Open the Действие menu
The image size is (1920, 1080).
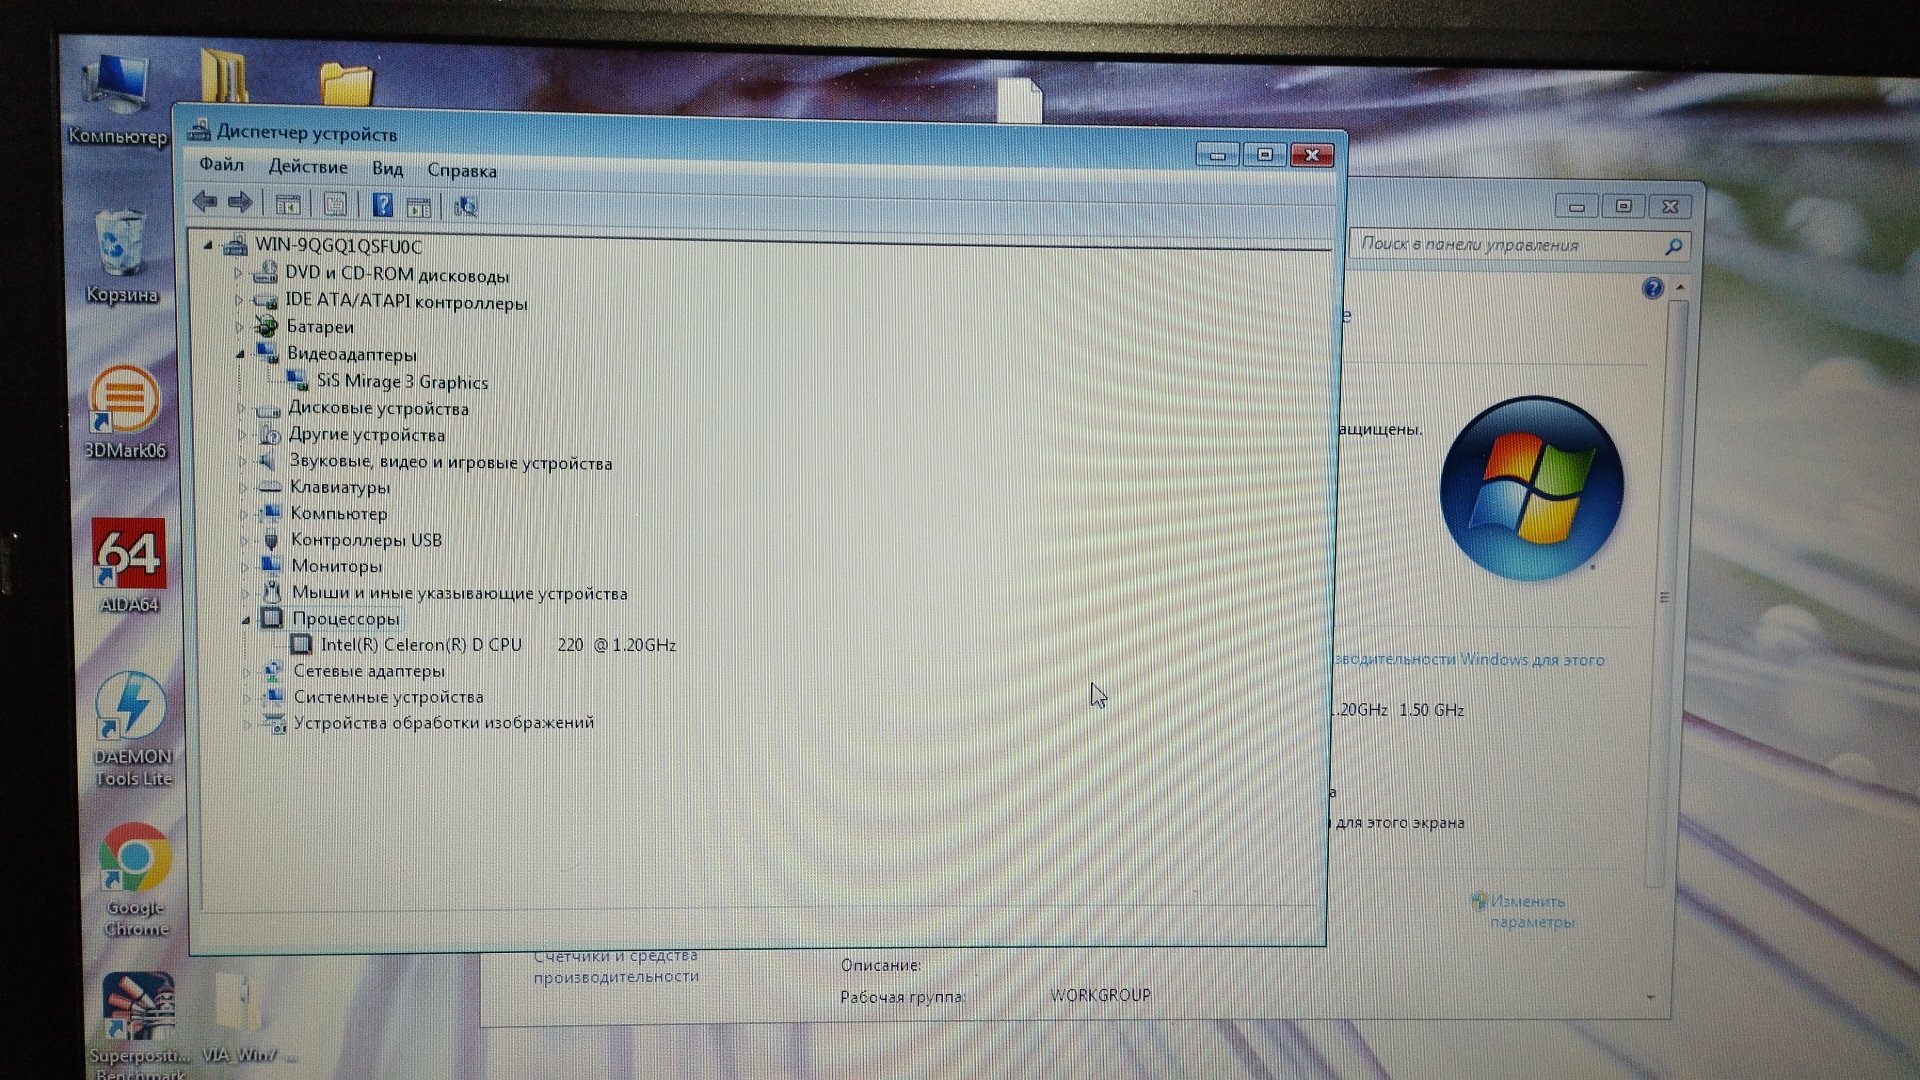point(308,167)
